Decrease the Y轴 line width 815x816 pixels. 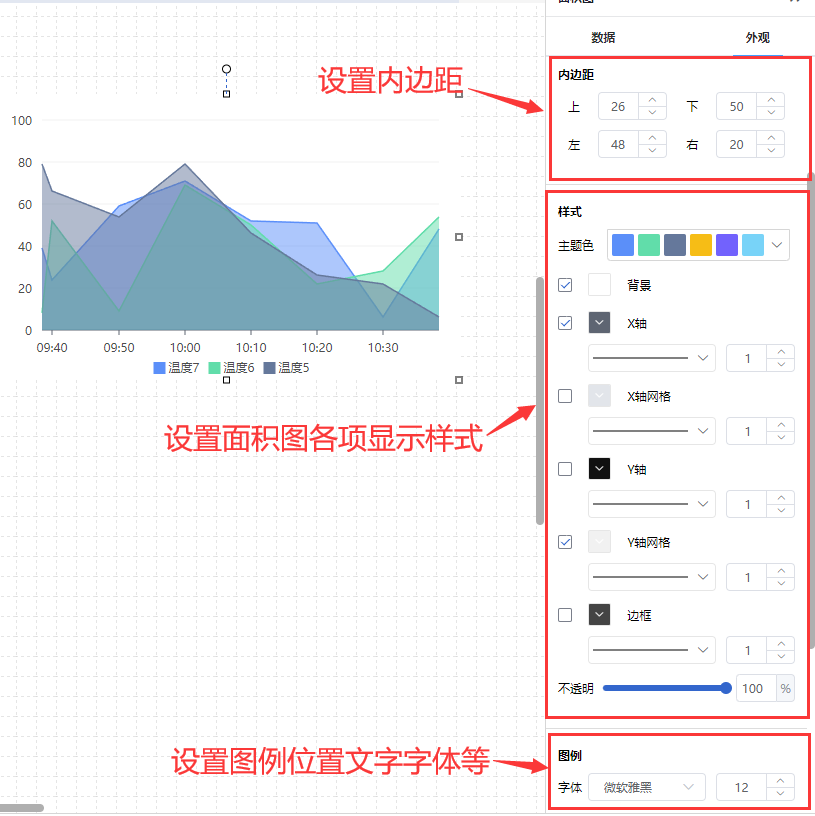(x=781, y=511)
